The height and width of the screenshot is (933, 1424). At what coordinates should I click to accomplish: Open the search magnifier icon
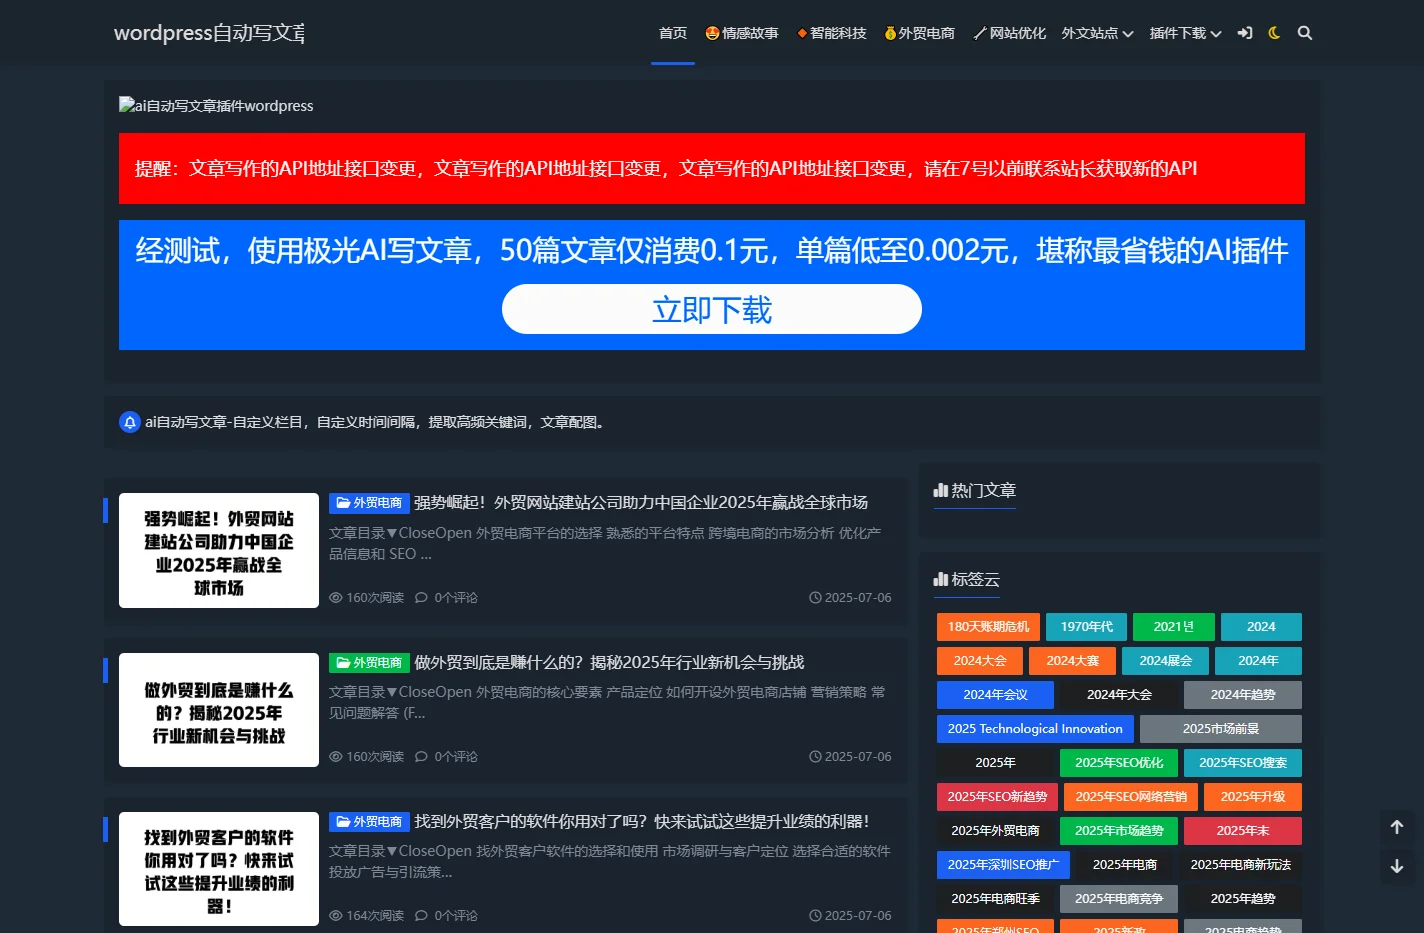[1305, 33]
